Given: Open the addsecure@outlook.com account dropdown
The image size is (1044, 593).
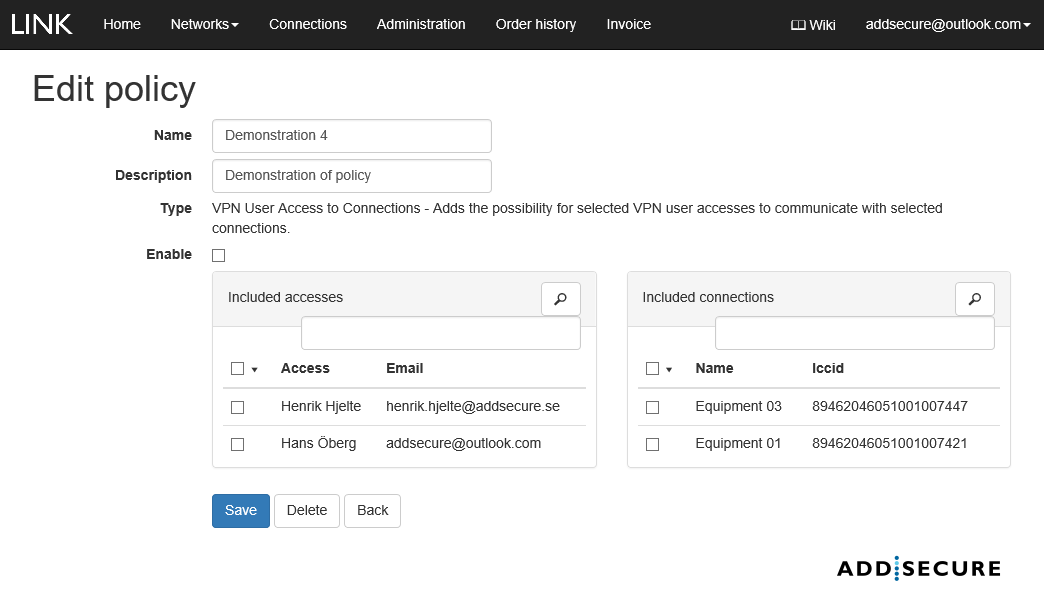Looking at the screenshot, I should pyautogui.click(x=947, y=24).
